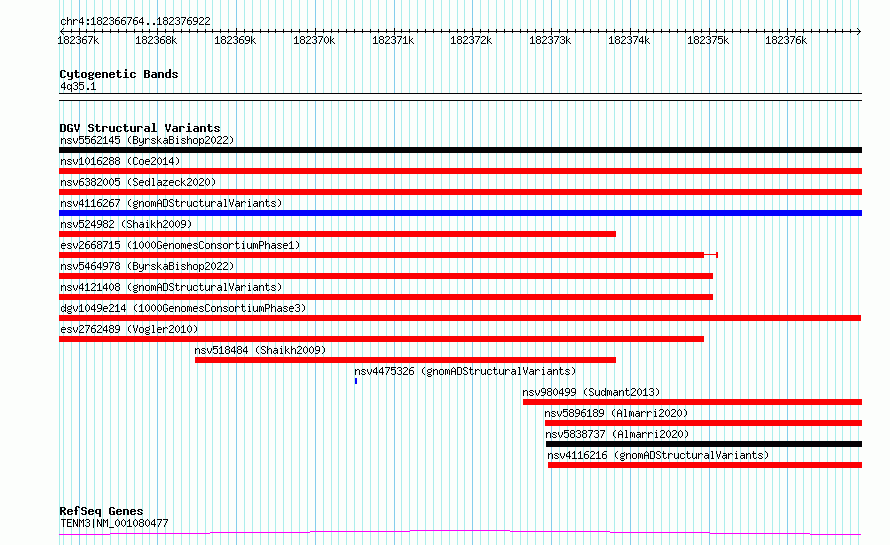Click the nsv524982 (Shaikh2009) label

click(126, 224)
